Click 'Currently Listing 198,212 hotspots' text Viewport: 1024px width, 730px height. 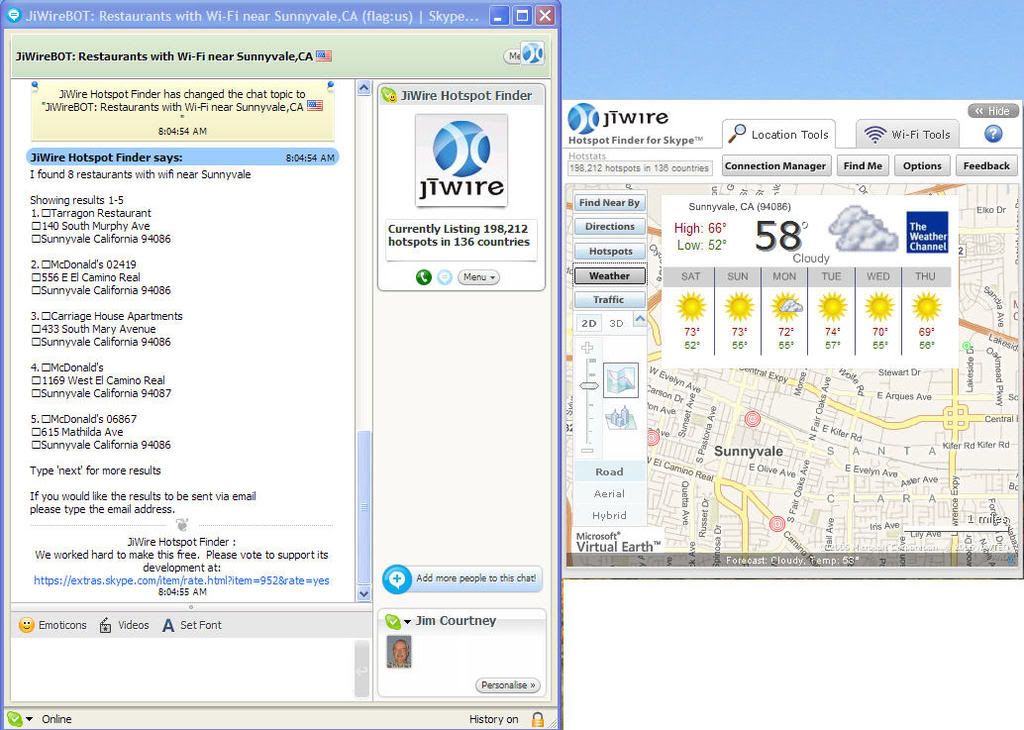pyautogui.click(x=459, y=235)
